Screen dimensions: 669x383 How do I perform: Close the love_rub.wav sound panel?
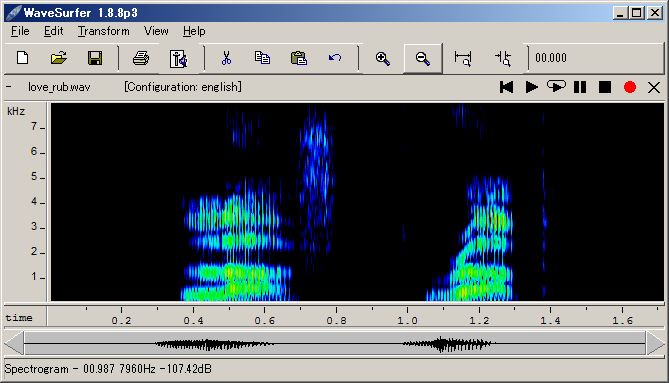pos(654,88)
